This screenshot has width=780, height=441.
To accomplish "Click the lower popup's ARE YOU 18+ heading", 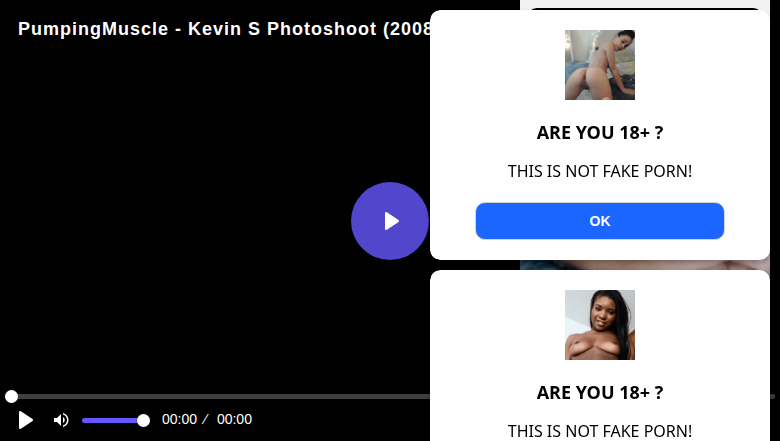I will point(599,393).
